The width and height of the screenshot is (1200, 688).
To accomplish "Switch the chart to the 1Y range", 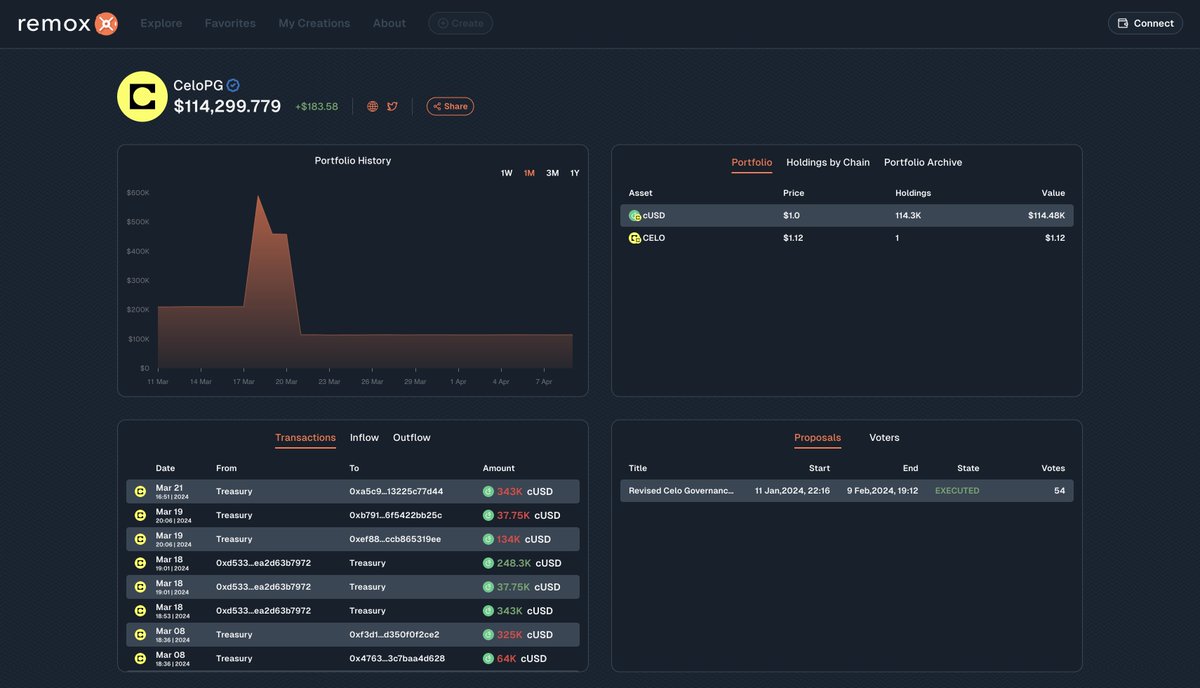I will pos(573,172).
